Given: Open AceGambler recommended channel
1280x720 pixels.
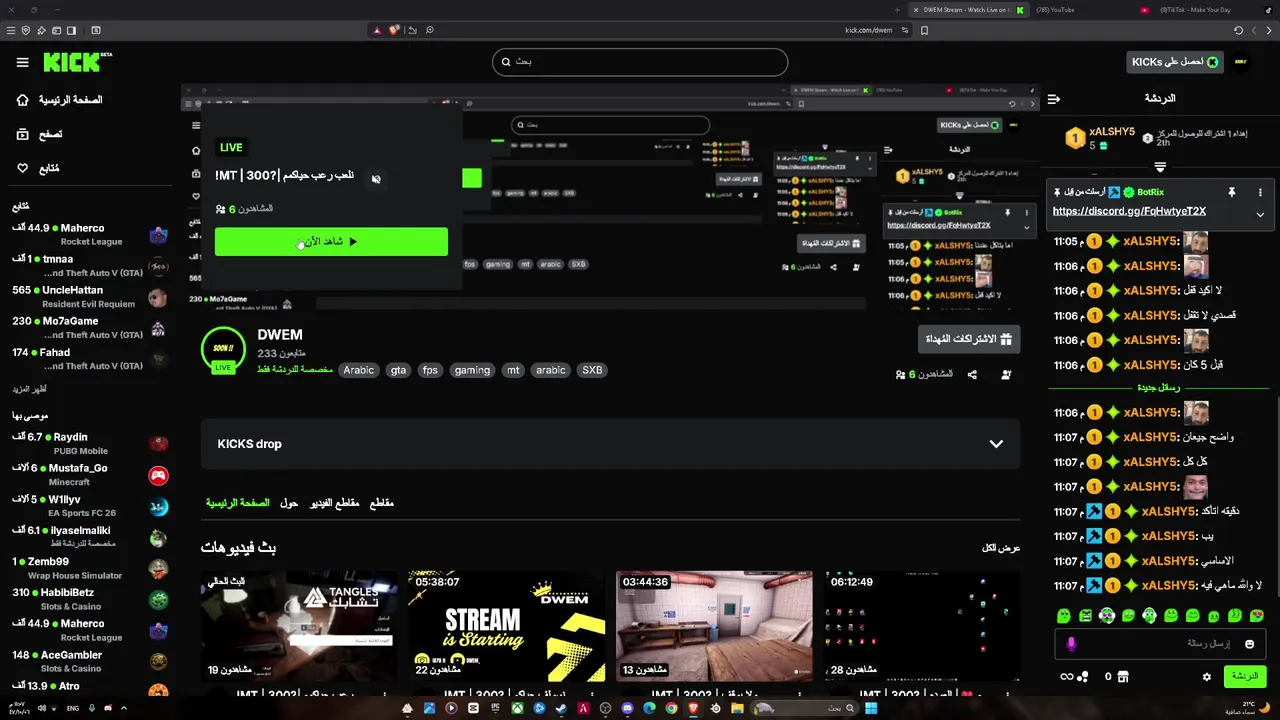Looking at the screenshot, I should pos(90,661).
